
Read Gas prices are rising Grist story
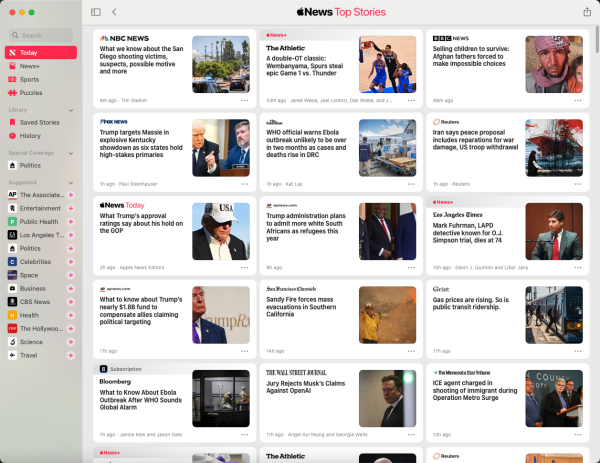pos(471,303)
